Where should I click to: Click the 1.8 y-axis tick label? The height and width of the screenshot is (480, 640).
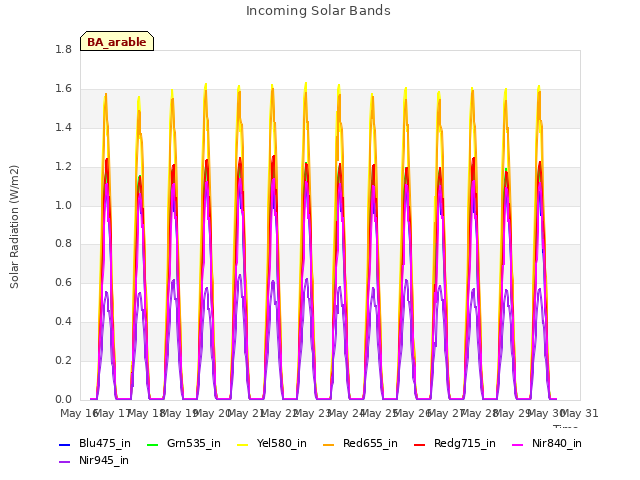(63, 50)
